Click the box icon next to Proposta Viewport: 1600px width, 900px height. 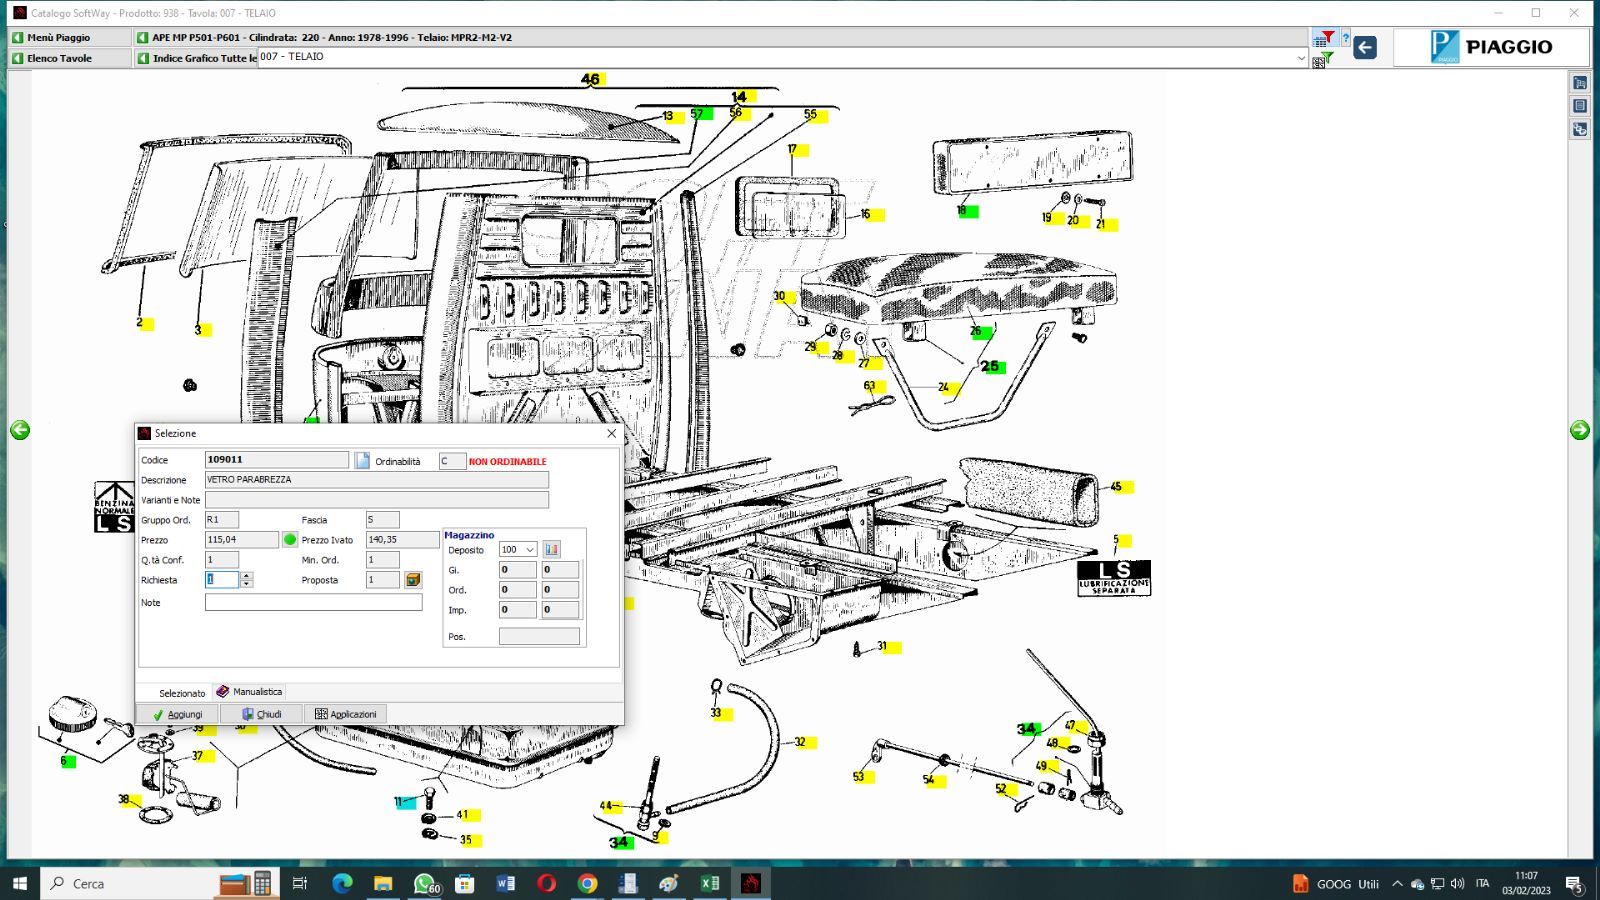tap(412, 580)
